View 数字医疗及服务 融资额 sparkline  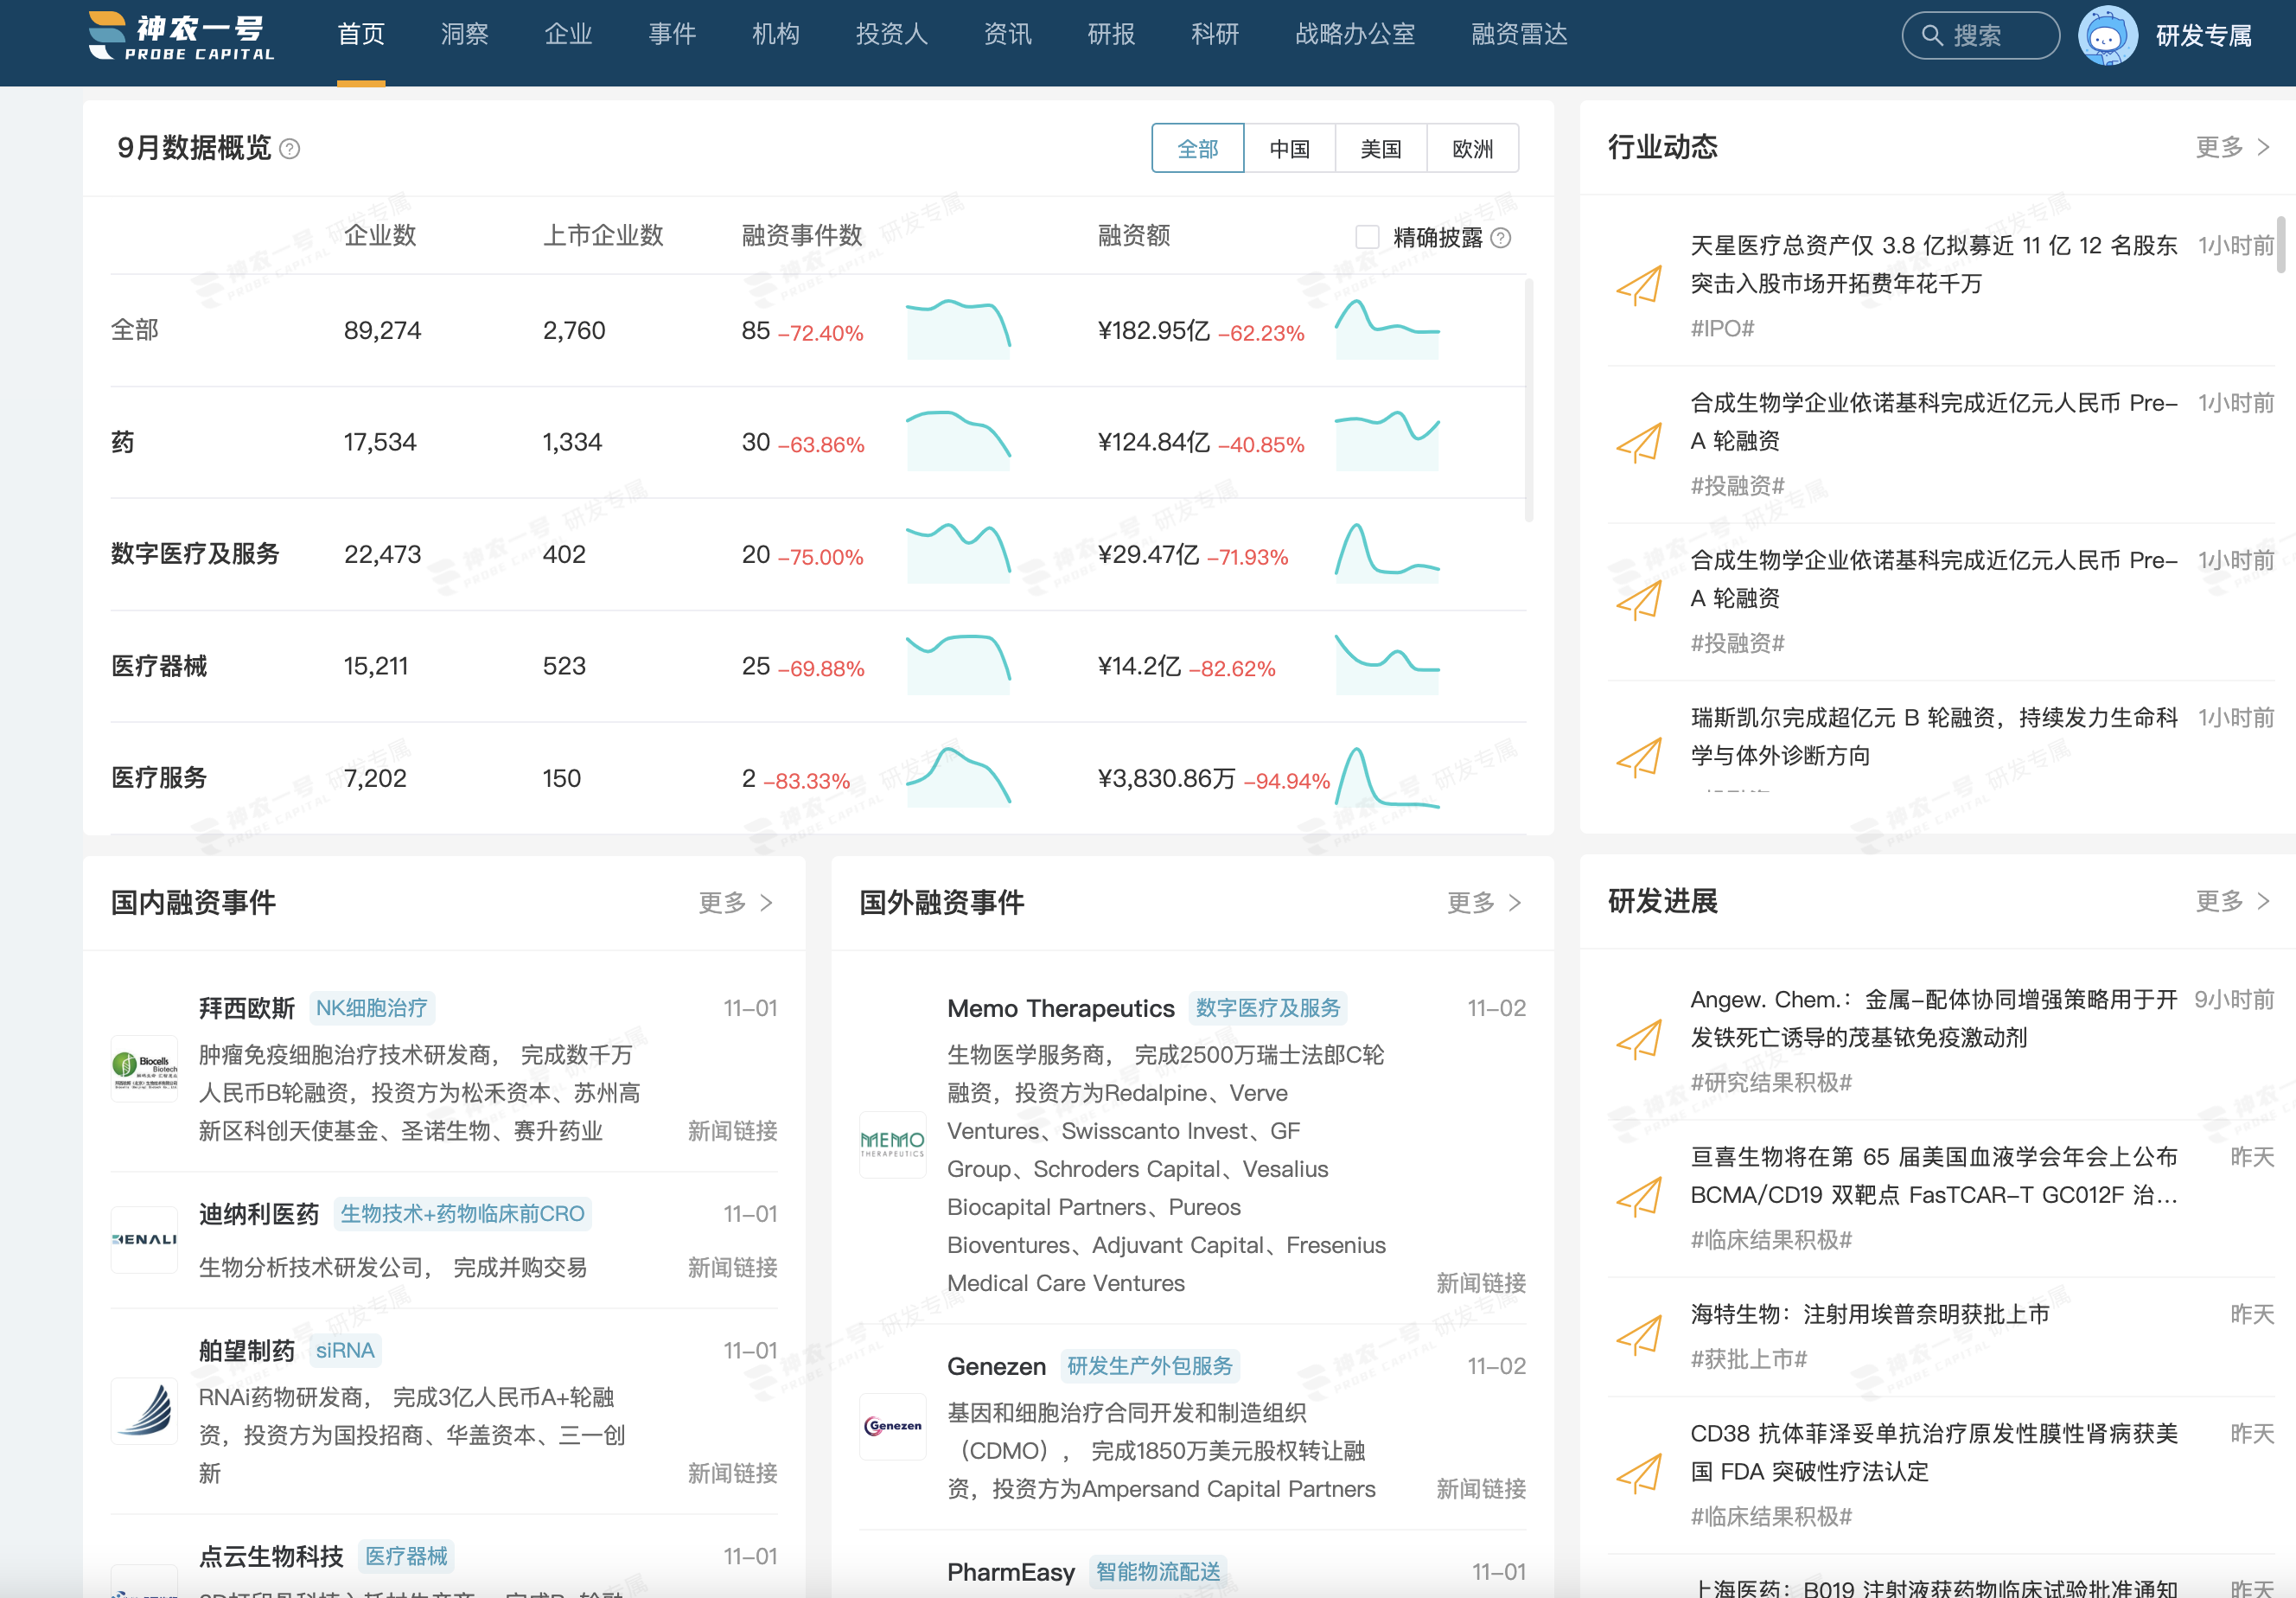click(x=1387, y=553)
